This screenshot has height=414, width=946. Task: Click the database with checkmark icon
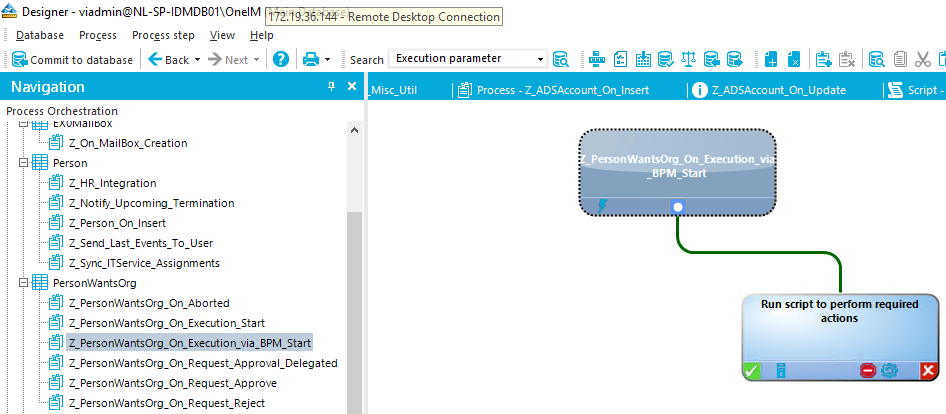tap(665, 59)
